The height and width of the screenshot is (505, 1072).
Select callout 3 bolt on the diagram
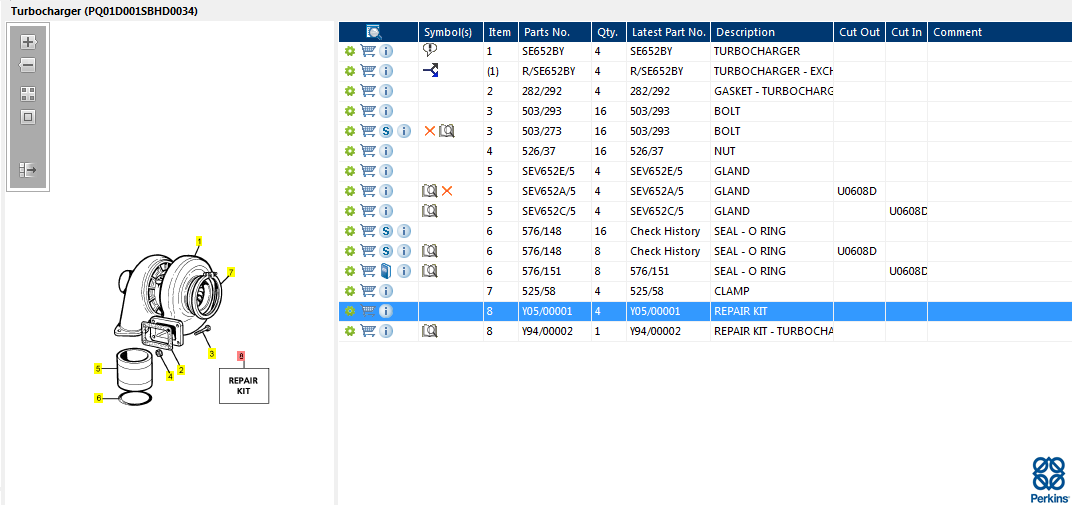(x=212, y=354)
